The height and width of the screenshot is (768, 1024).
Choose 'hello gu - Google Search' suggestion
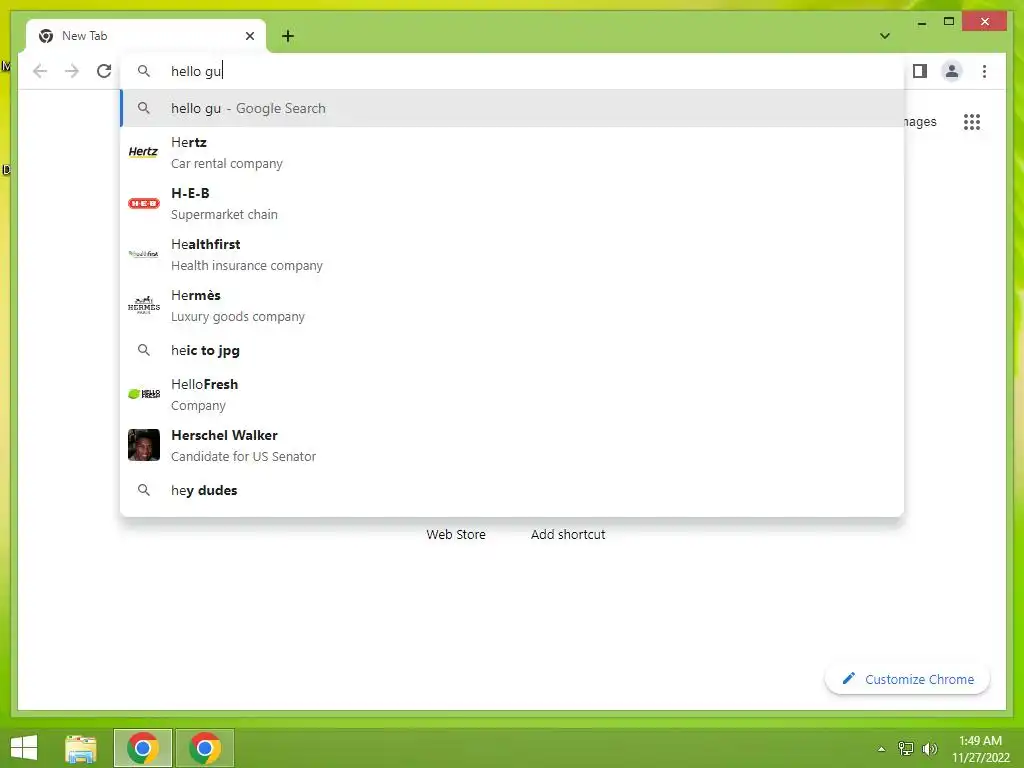tap(513, 108)
